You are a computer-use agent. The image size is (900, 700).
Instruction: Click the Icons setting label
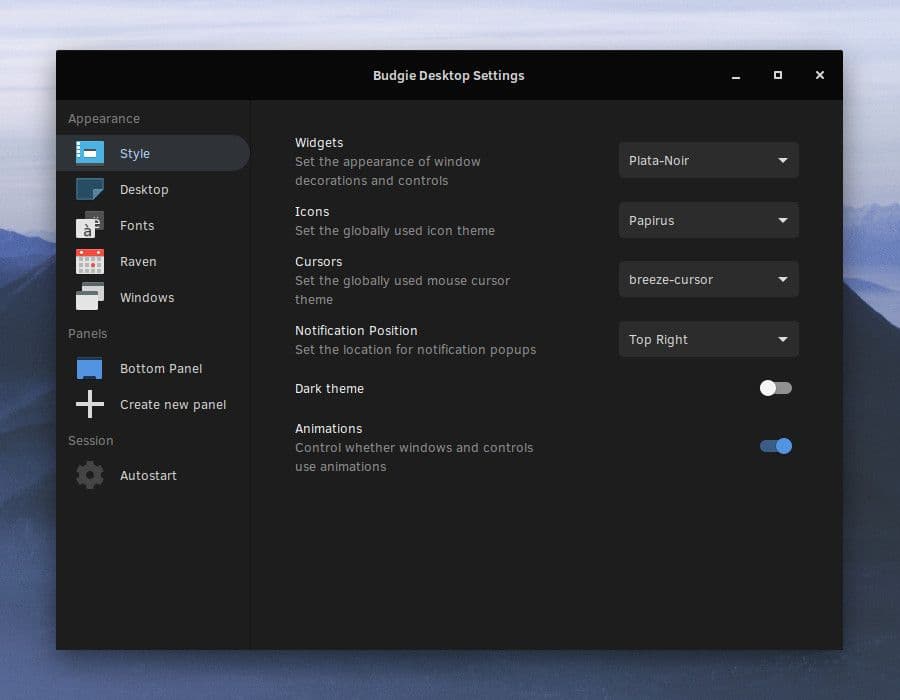click(x=312, y=212)
